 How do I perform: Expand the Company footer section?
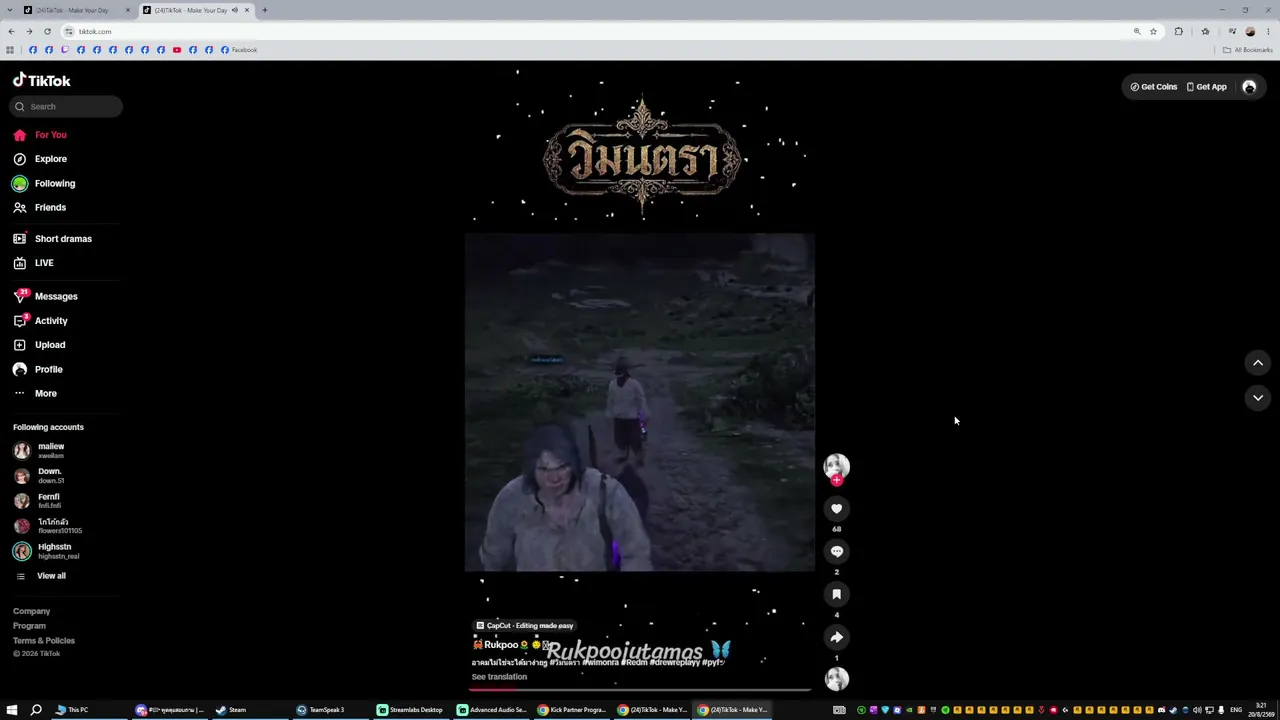click(31, 611)
